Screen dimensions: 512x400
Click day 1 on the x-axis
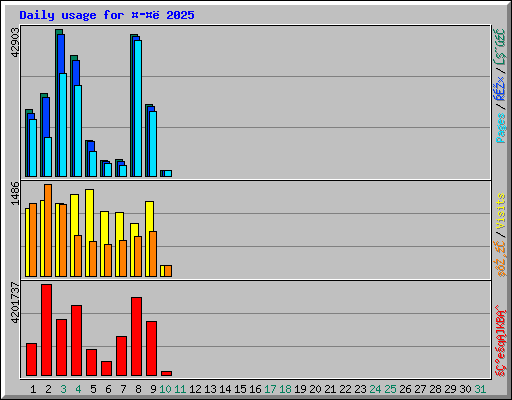coord(33,389)
